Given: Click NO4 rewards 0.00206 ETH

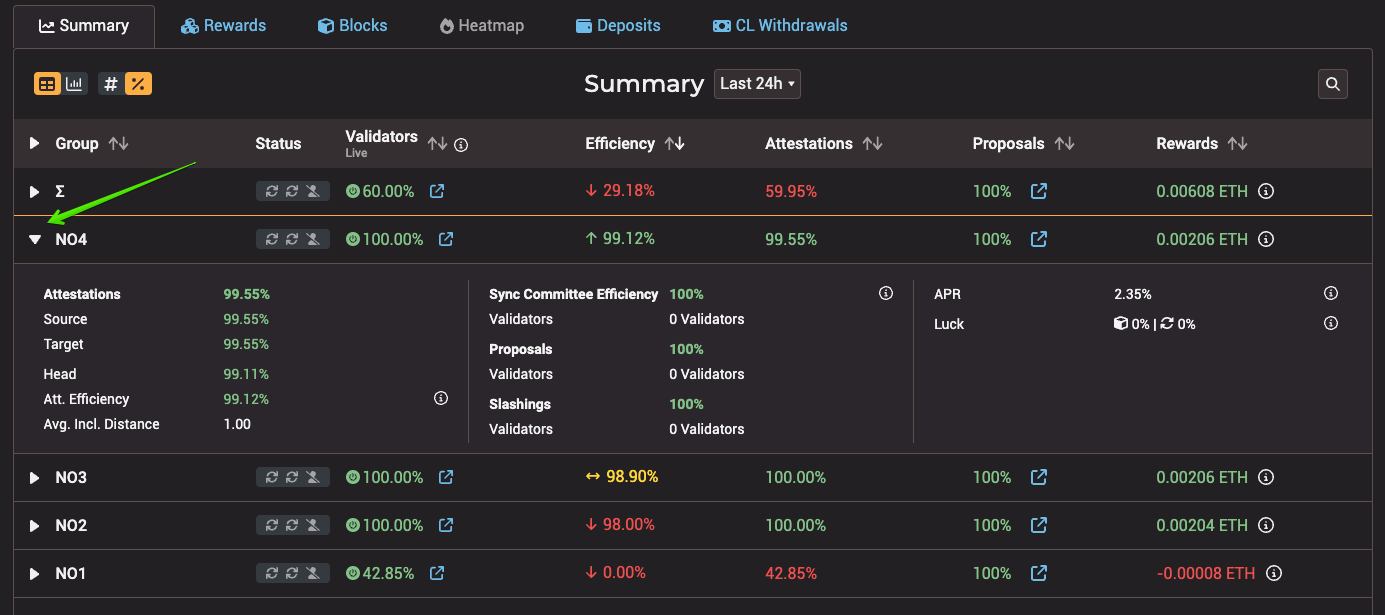Looking at the screenshot, I should (x=1202, y=239).
